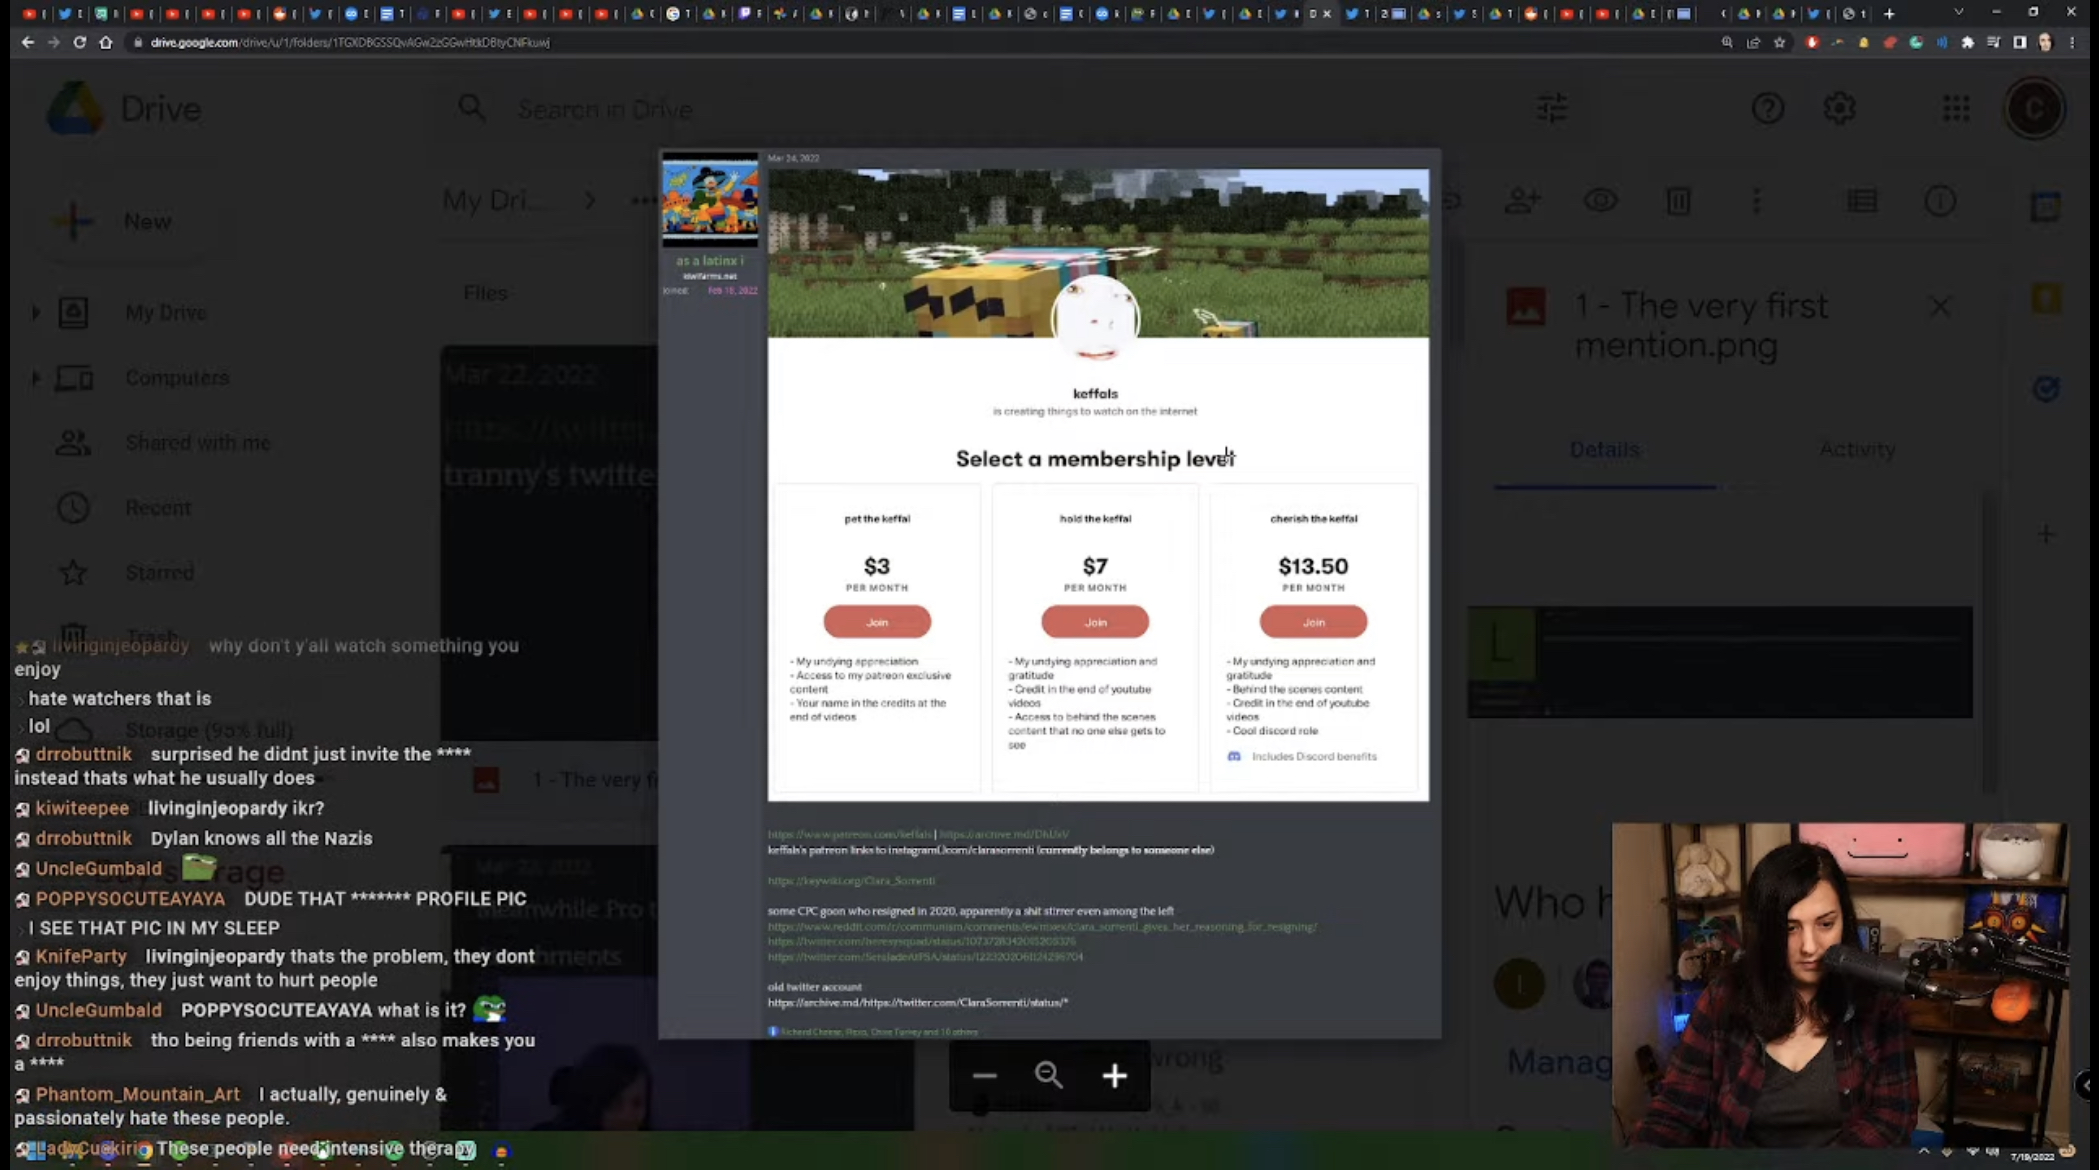Click the Storage item in sidebar
The image size is (2099, 1170).
208,730
